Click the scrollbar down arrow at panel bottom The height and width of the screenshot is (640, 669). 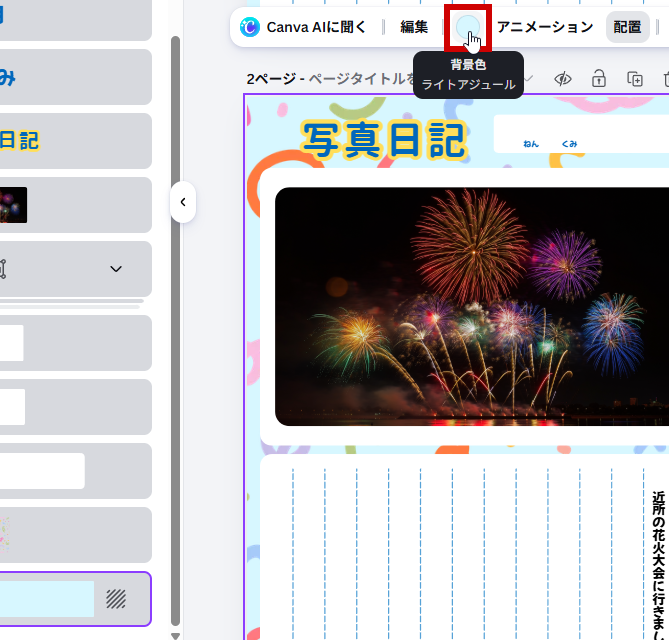point(175,636)
